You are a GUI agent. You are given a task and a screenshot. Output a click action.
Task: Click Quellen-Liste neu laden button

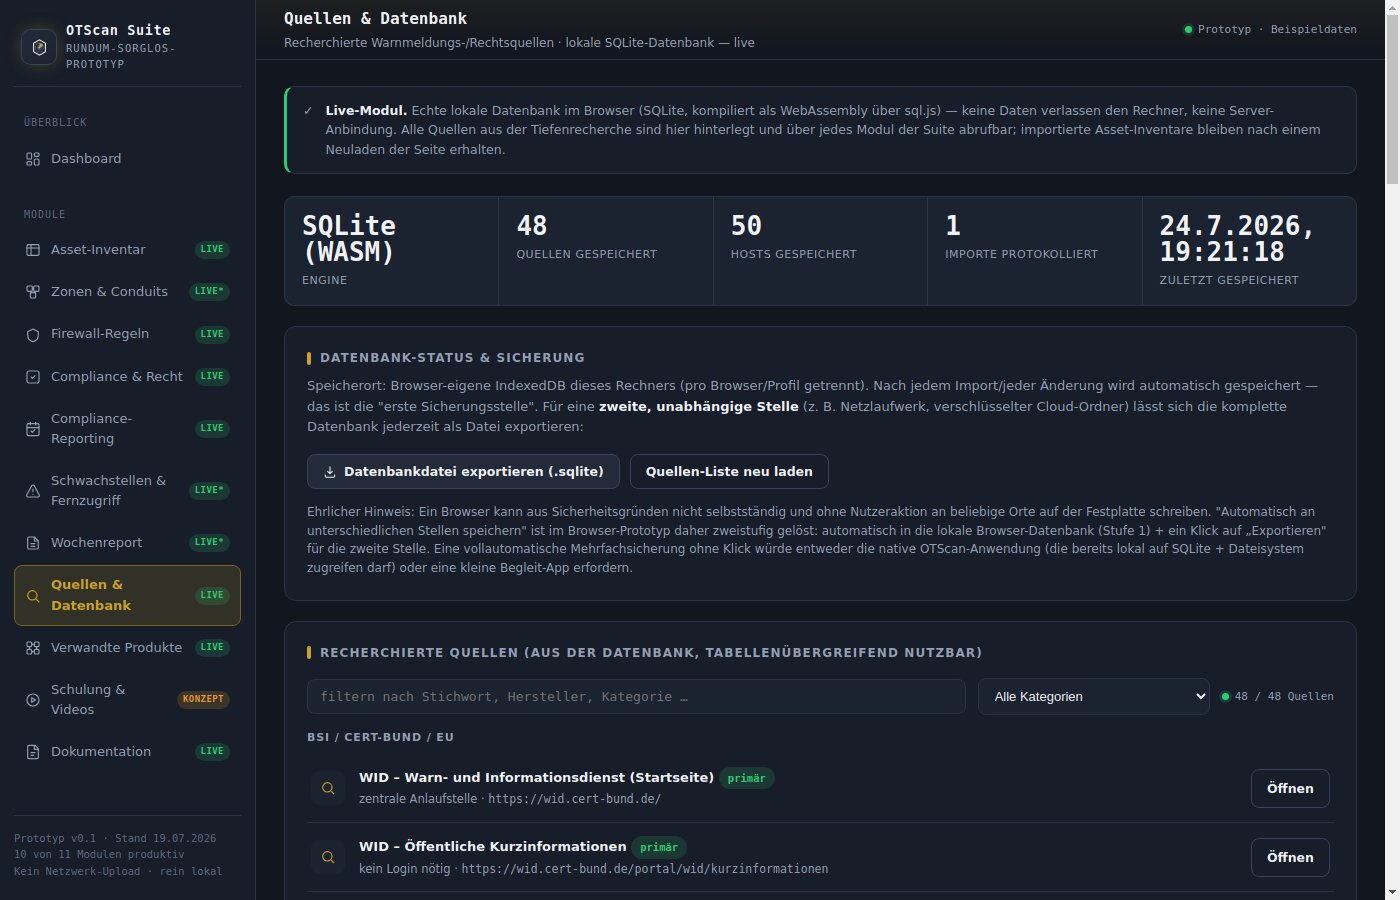tap(729, 472)
